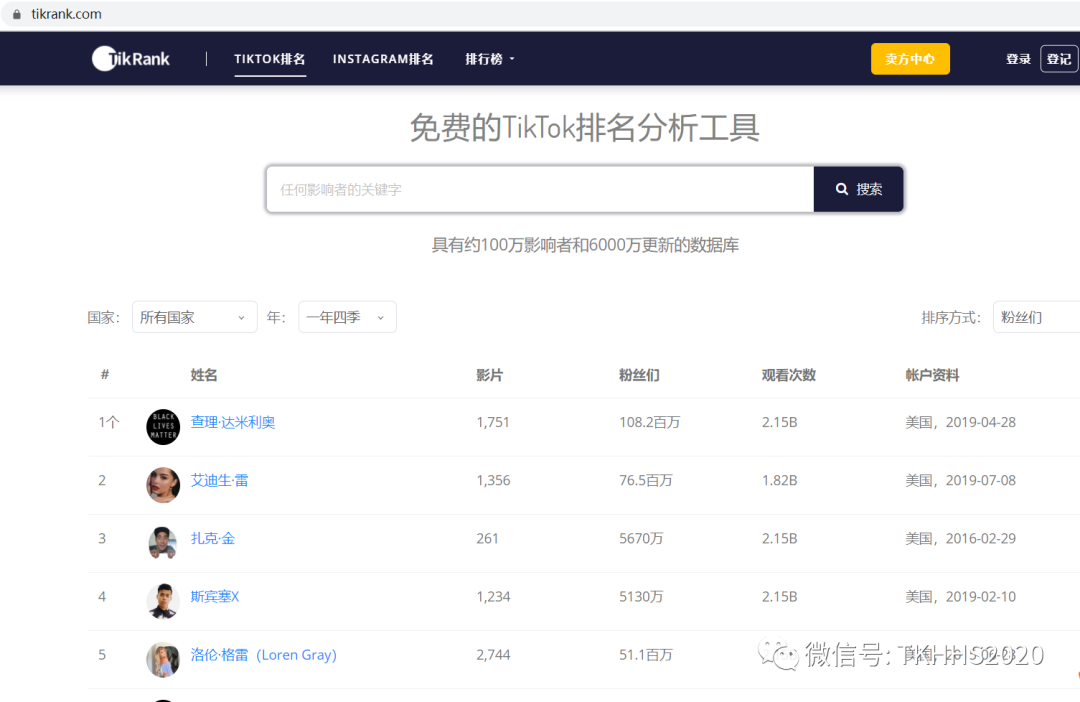Viewport: 1080px width, 702px height.
Task: Click the browser address bar lock icon
Action: point(16,15)
